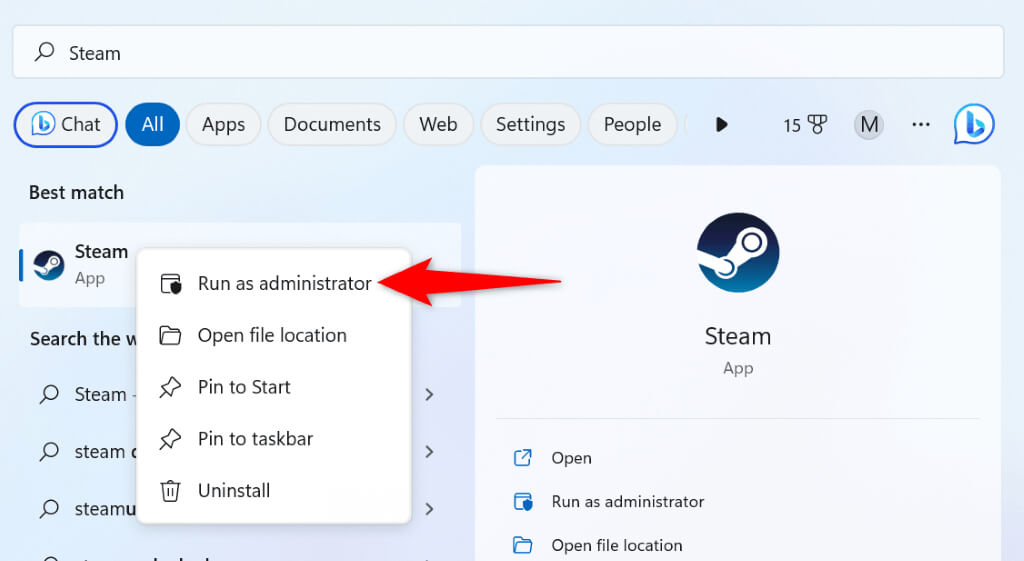Click the Uninstall trash icon in context menu

[171, 491]
